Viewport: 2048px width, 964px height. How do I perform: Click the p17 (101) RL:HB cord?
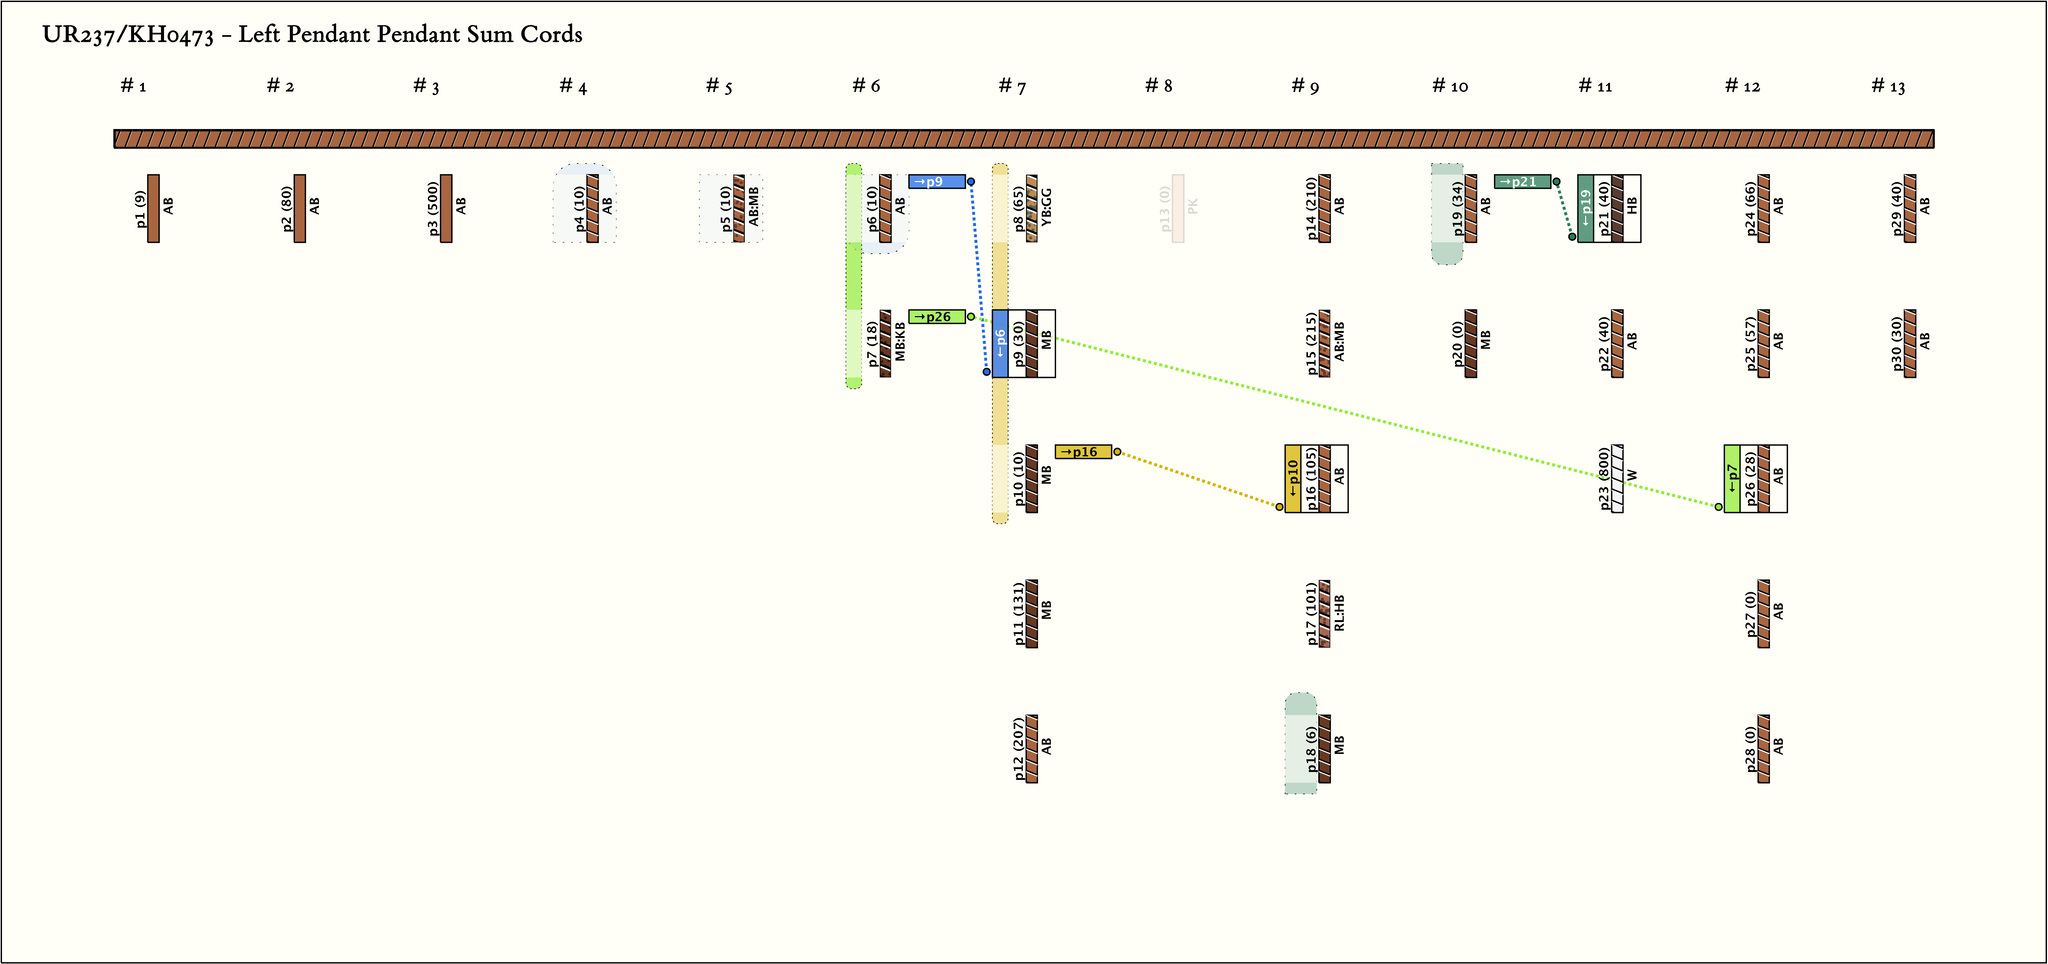1324,614
